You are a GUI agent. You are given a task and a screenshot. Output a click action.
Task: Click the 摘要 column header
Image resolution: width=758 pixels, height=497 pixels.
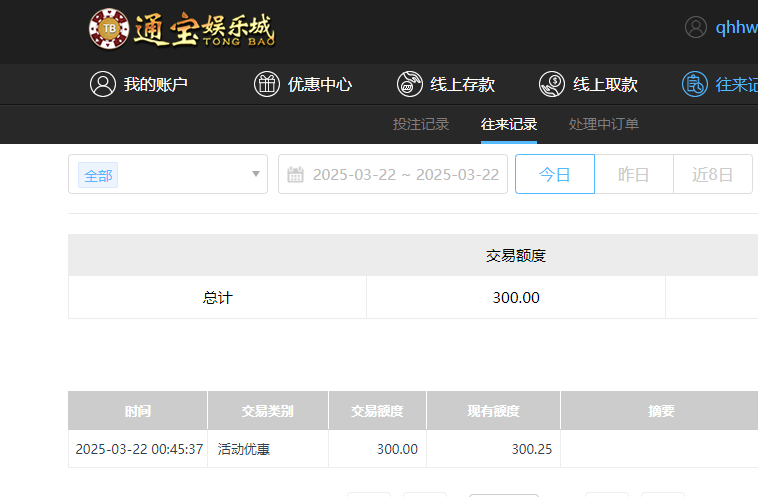[x=659, y=410]
